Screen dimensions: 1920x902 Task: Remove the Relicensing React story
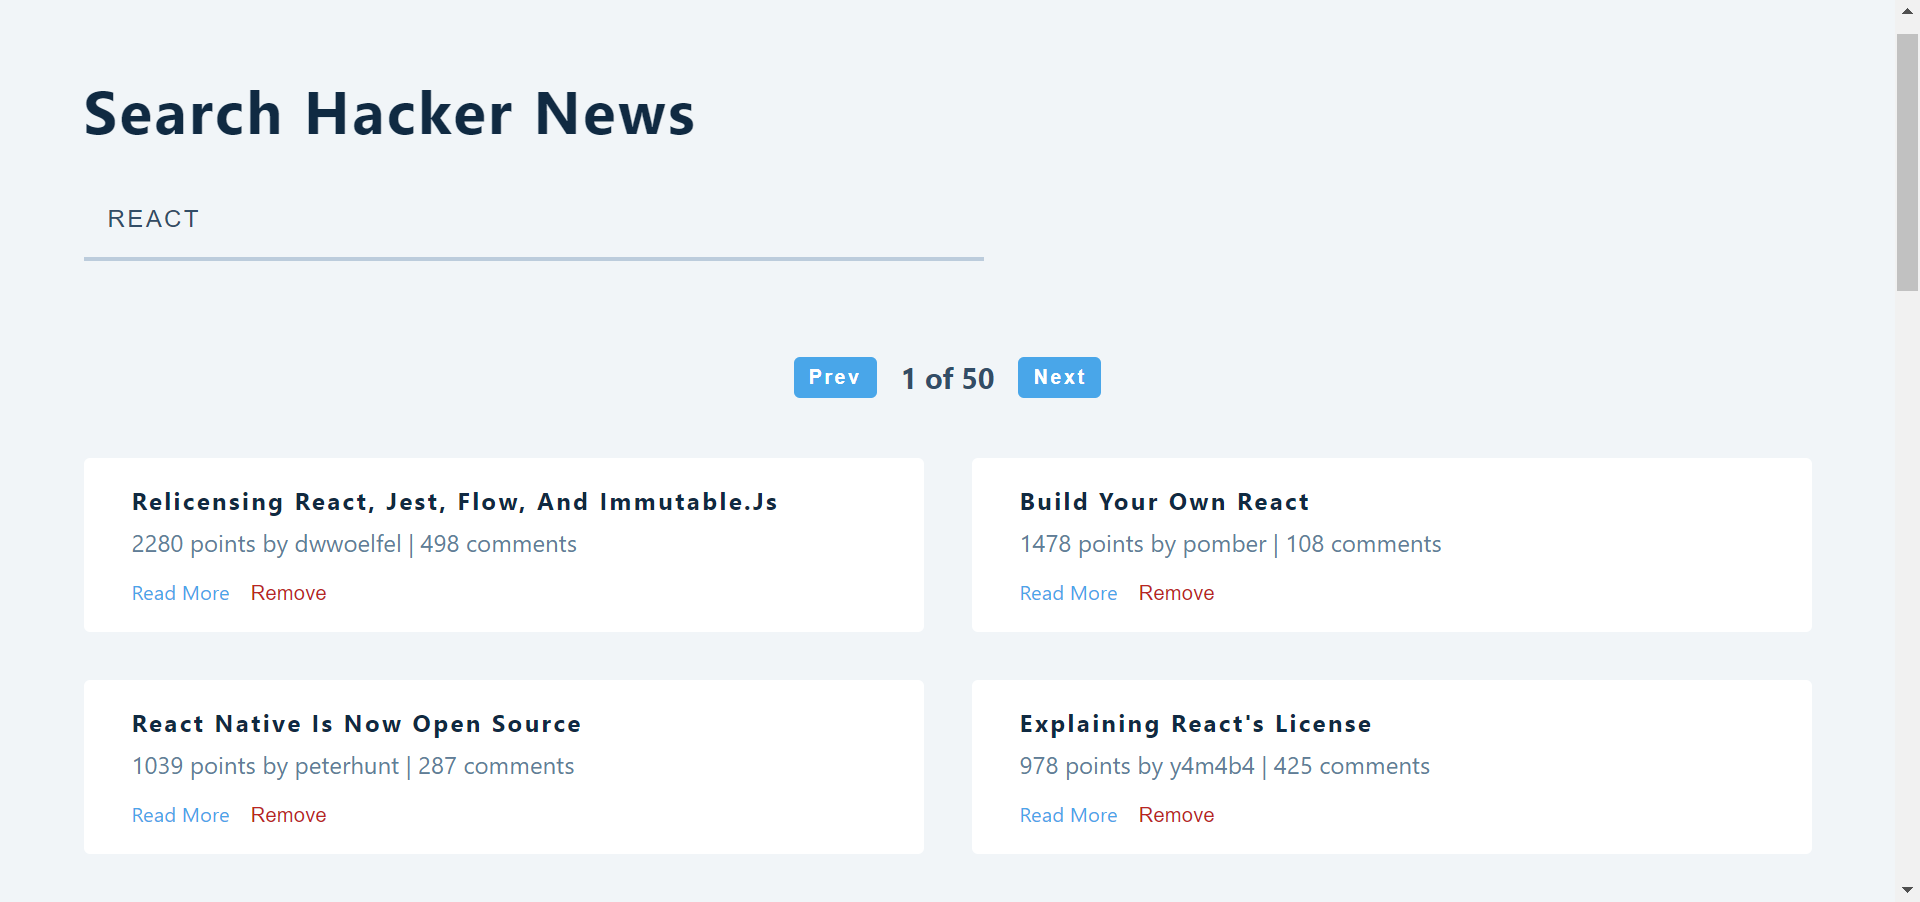click(288, 593)
